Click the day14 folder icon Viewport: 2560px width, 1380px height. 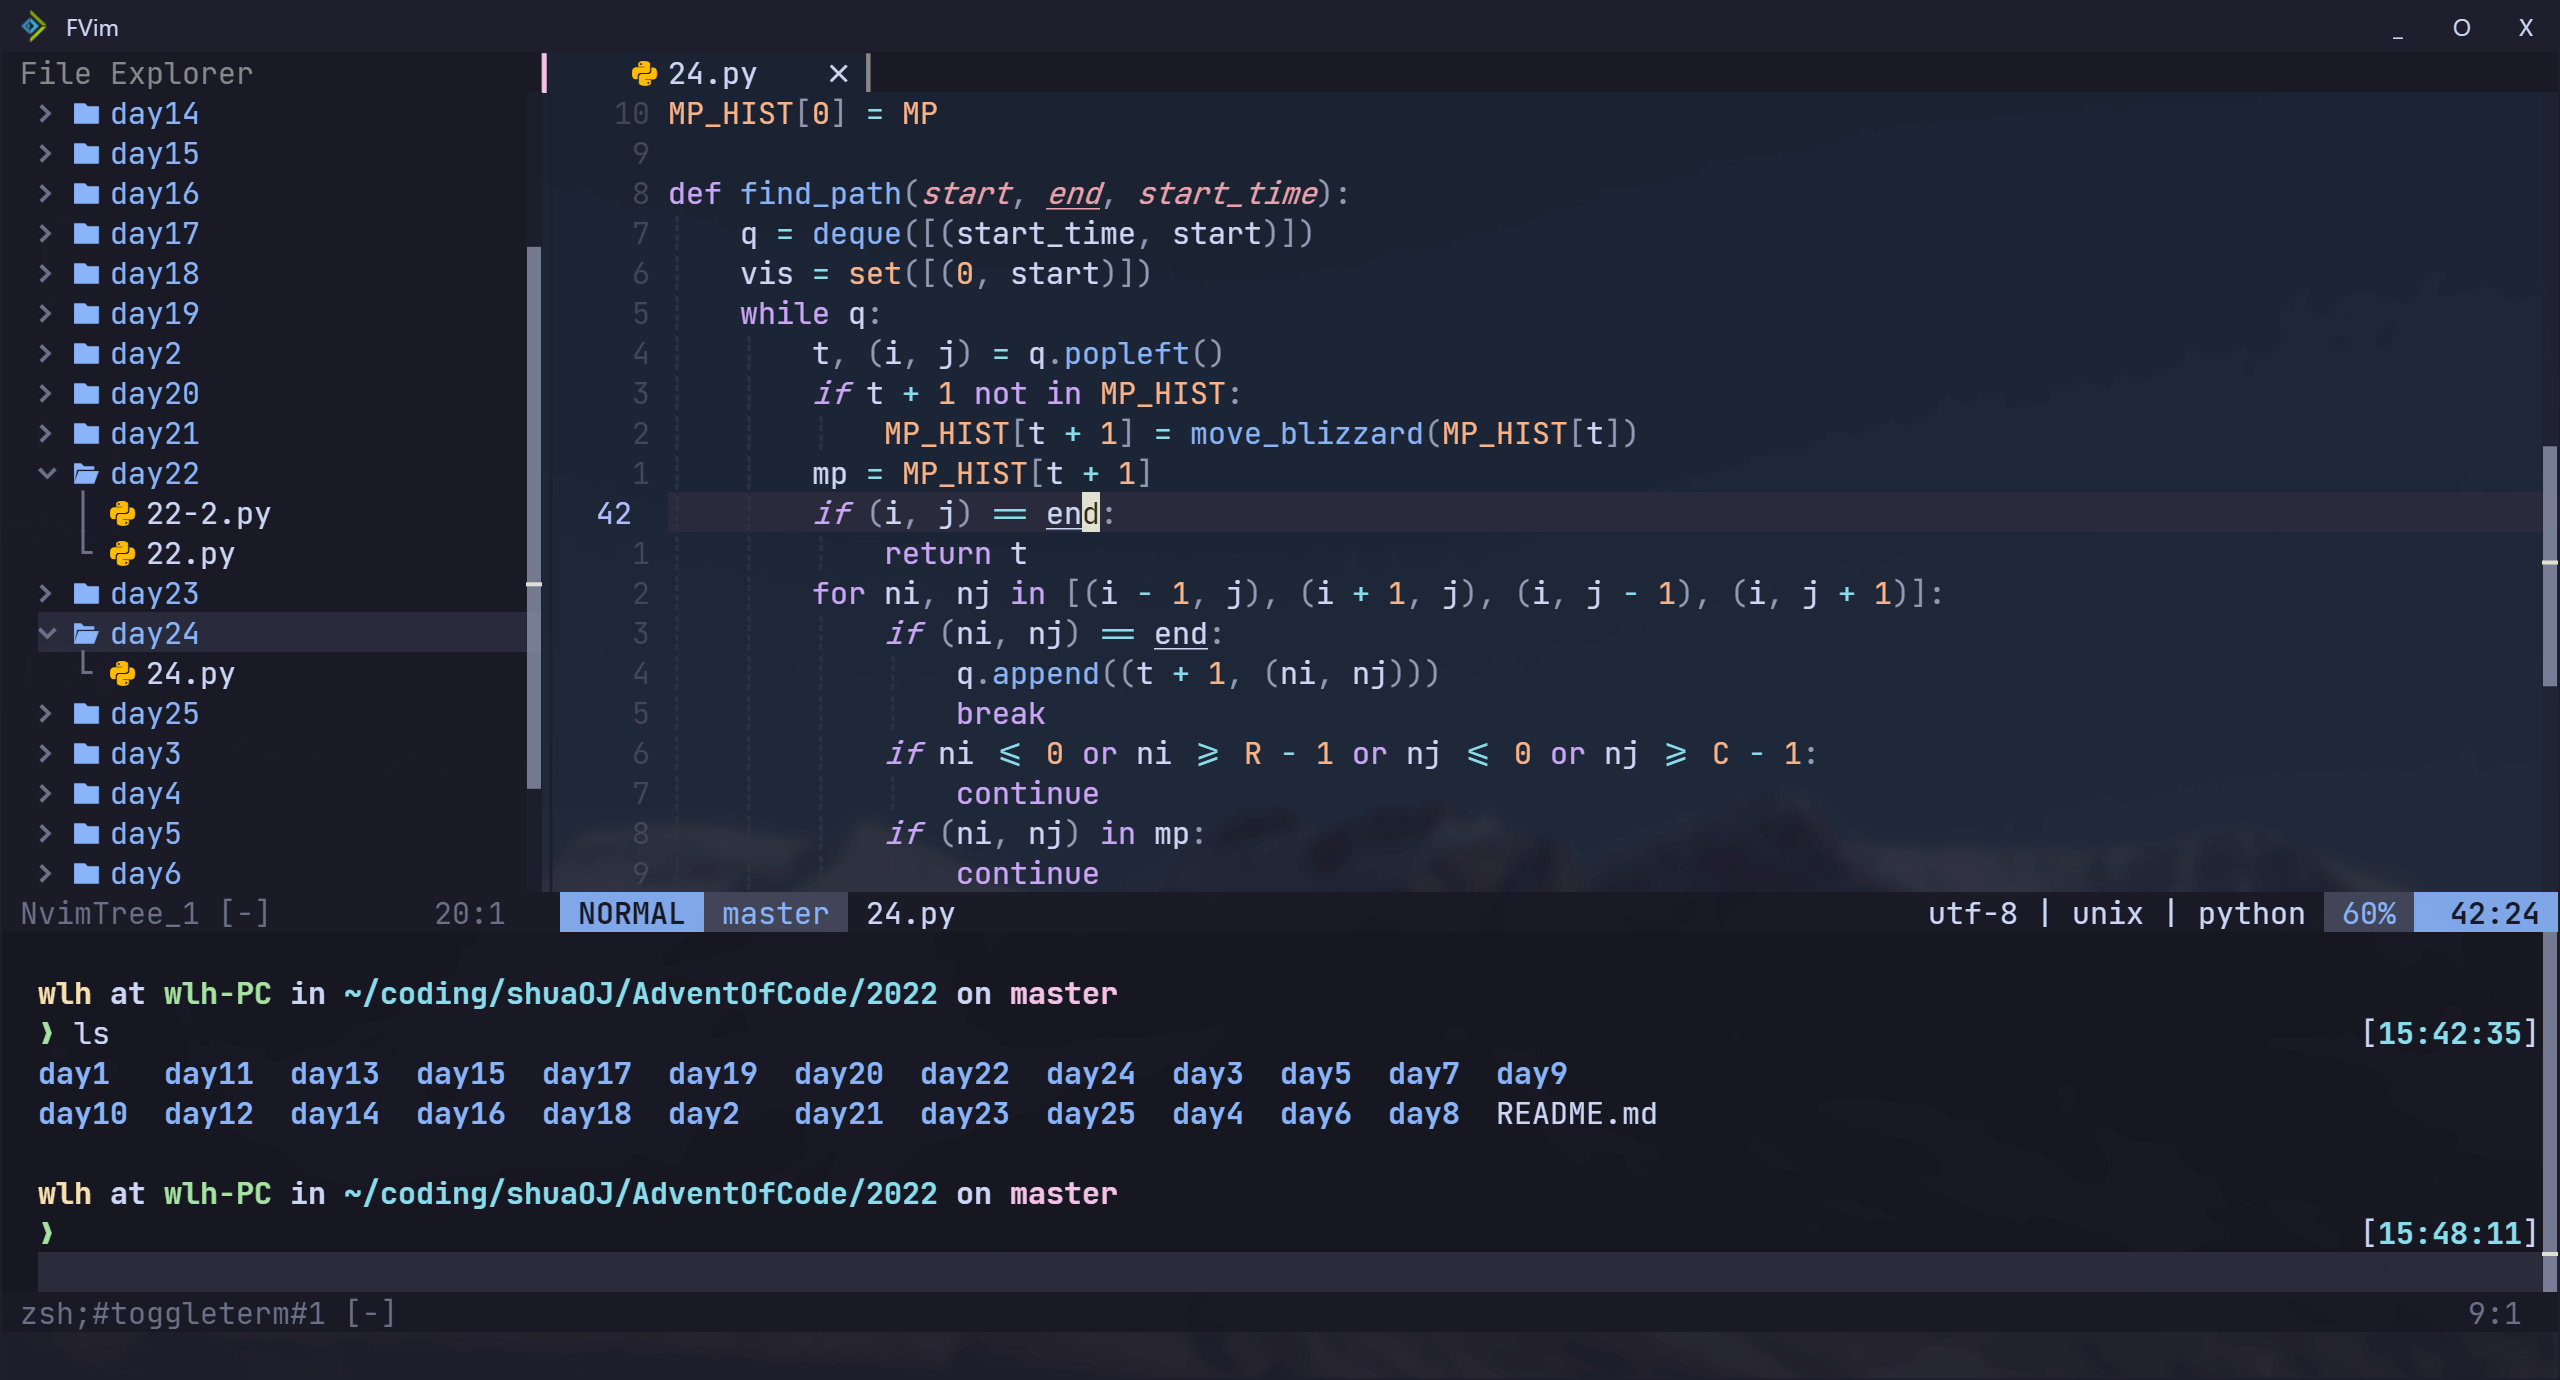pyautogui.click(x=87, y=114)
